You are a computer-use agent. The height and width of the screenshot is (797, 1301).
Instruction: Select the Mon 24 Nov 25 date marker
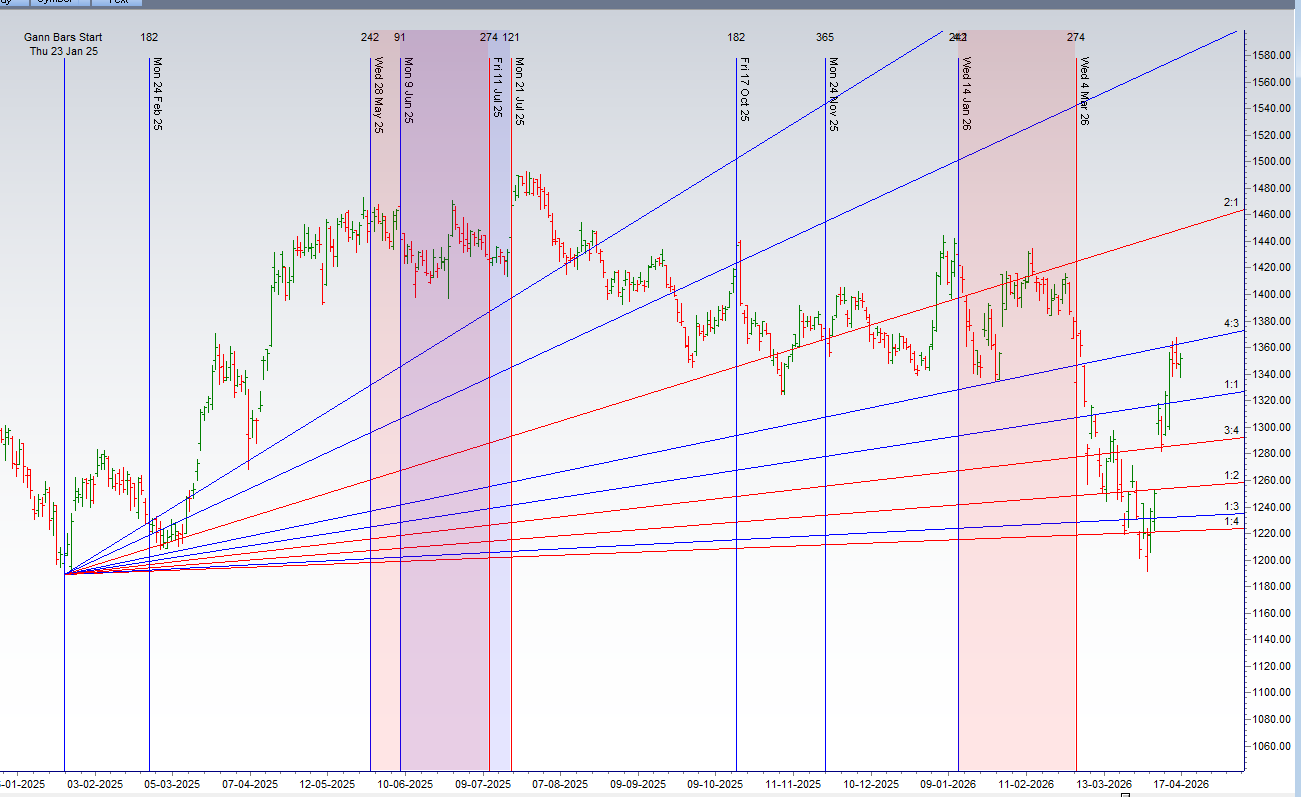point(833,94)
